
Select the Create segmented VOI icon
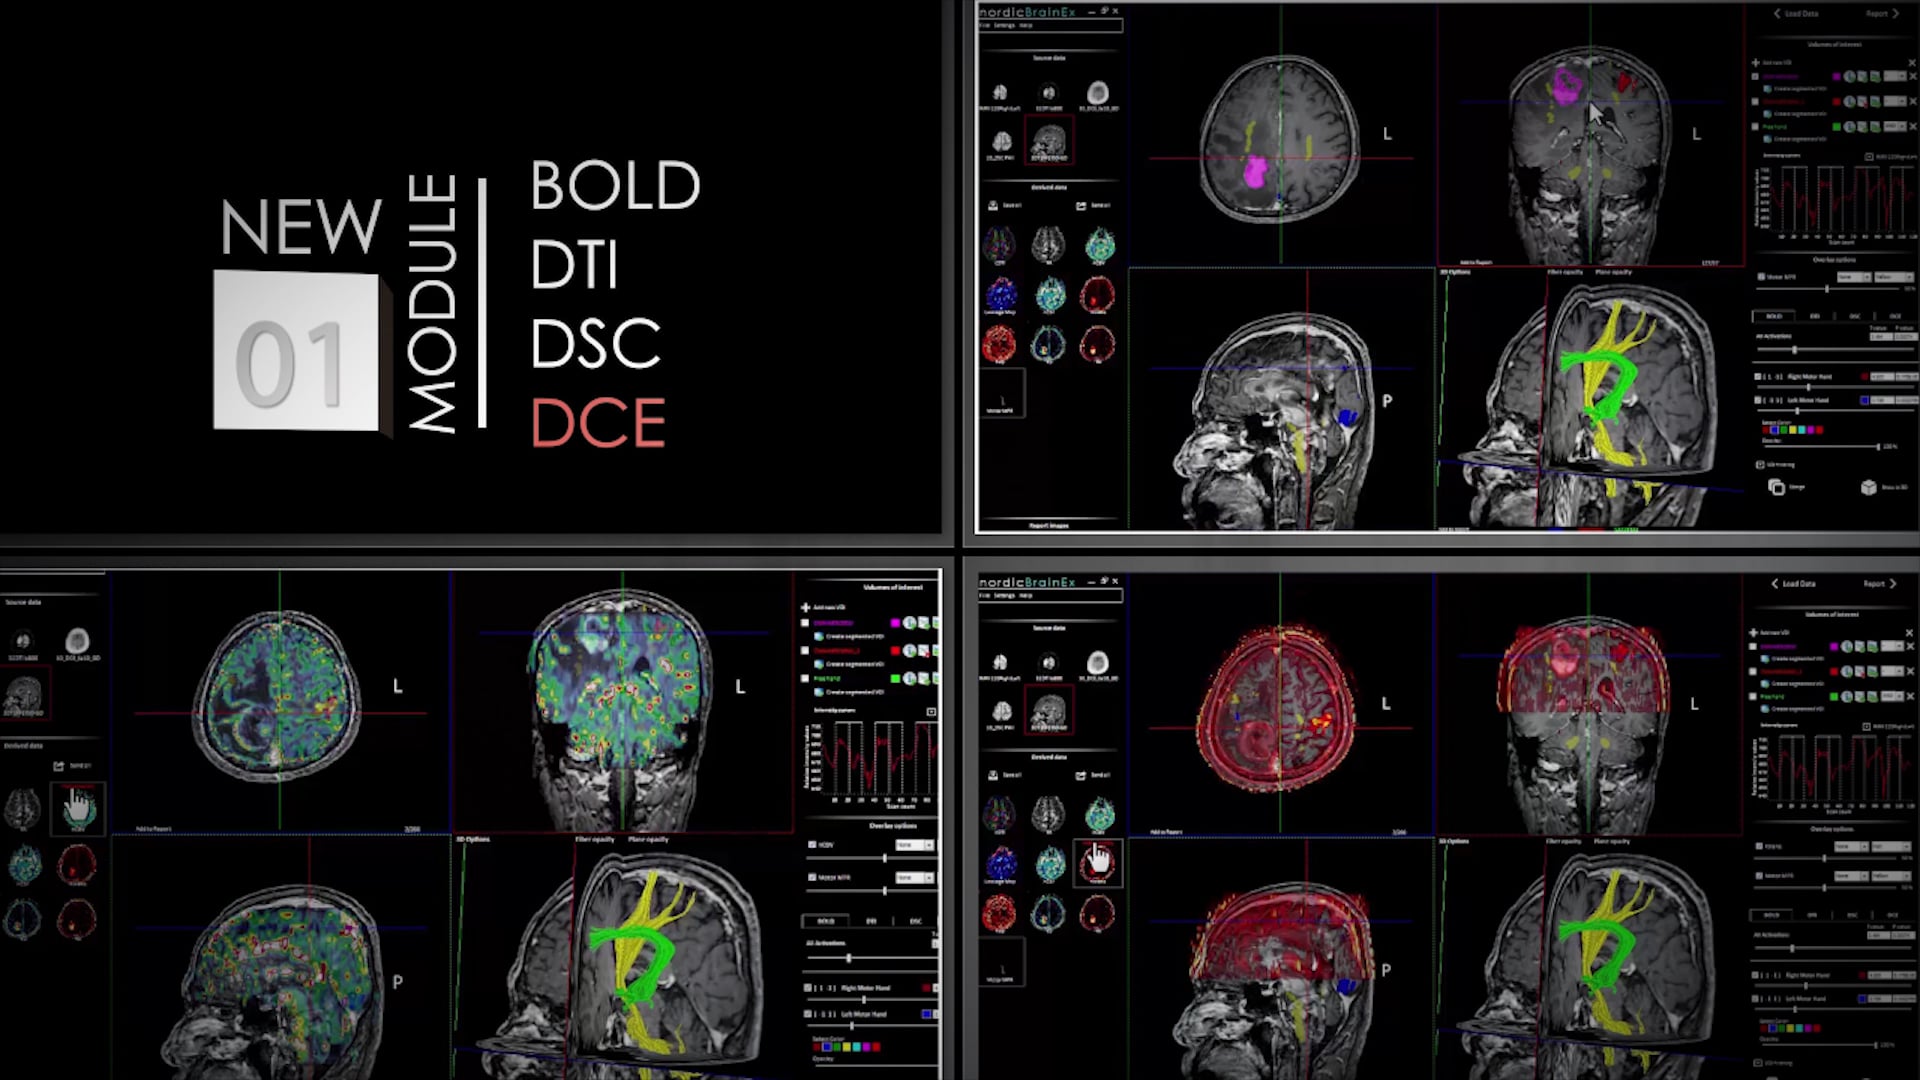[x=1768, y=86]
